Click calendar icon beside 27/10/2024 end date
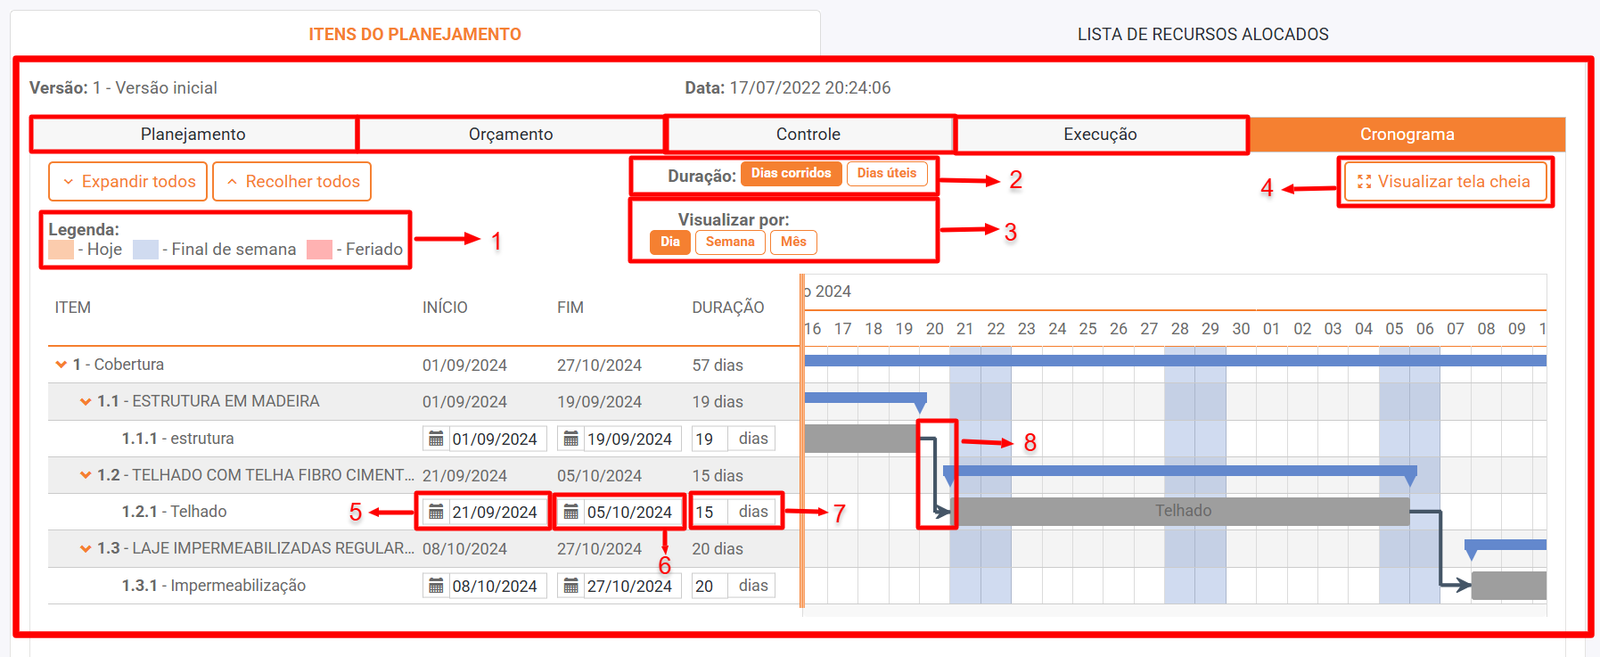 click(571, 586)
